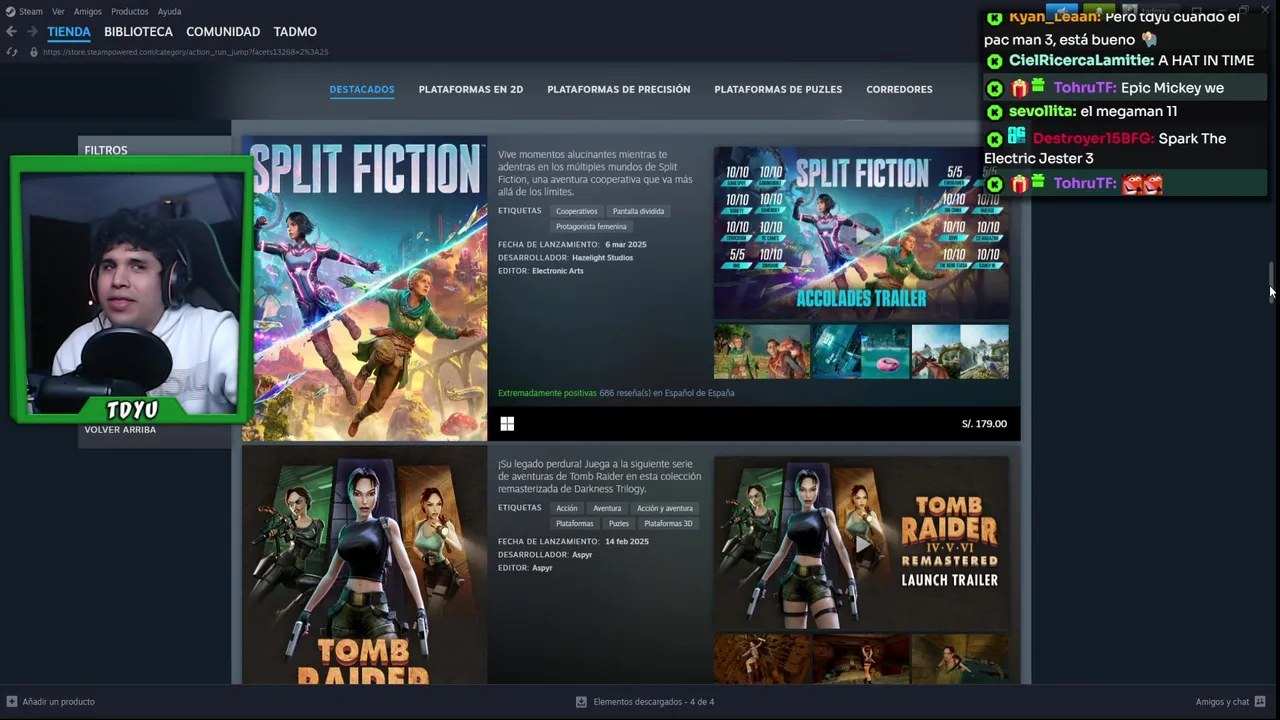
Task: Click the Acción tag on Tomb Raider
Action: point(567,508)
